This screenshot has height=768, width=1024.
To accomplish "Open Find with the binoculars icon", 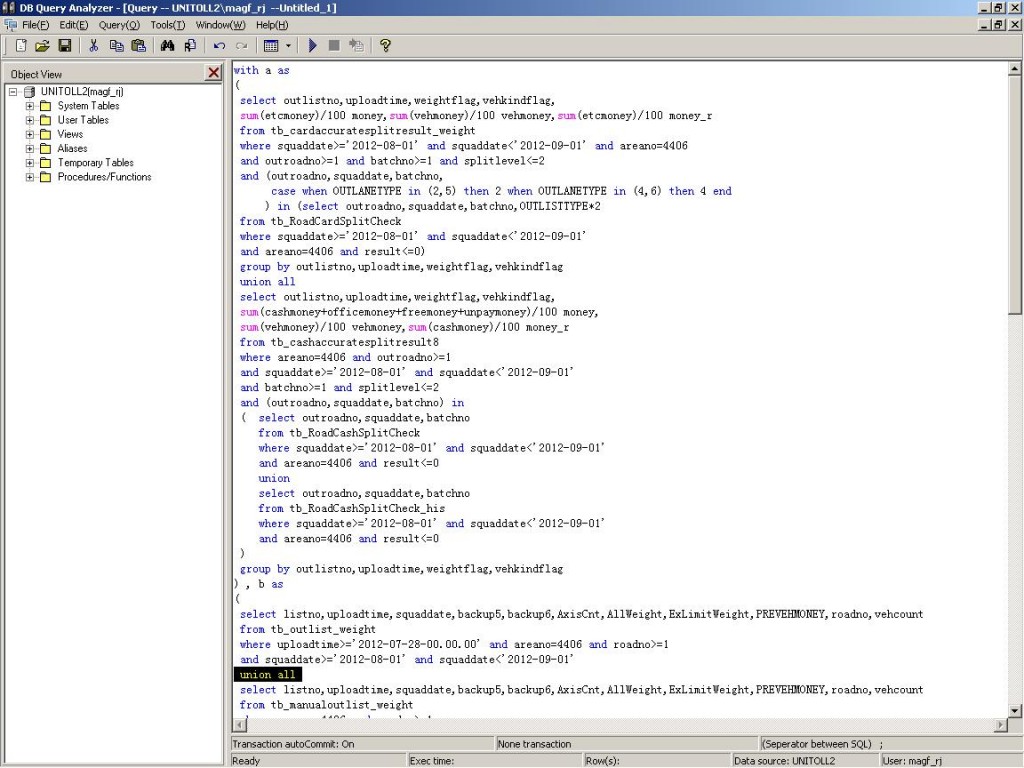I will click(167, 45).
